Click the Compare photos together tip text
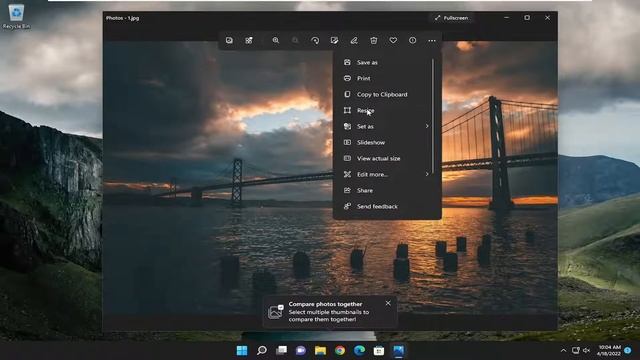The height and width of the screenshot is (360, 640). coord(329,312)
